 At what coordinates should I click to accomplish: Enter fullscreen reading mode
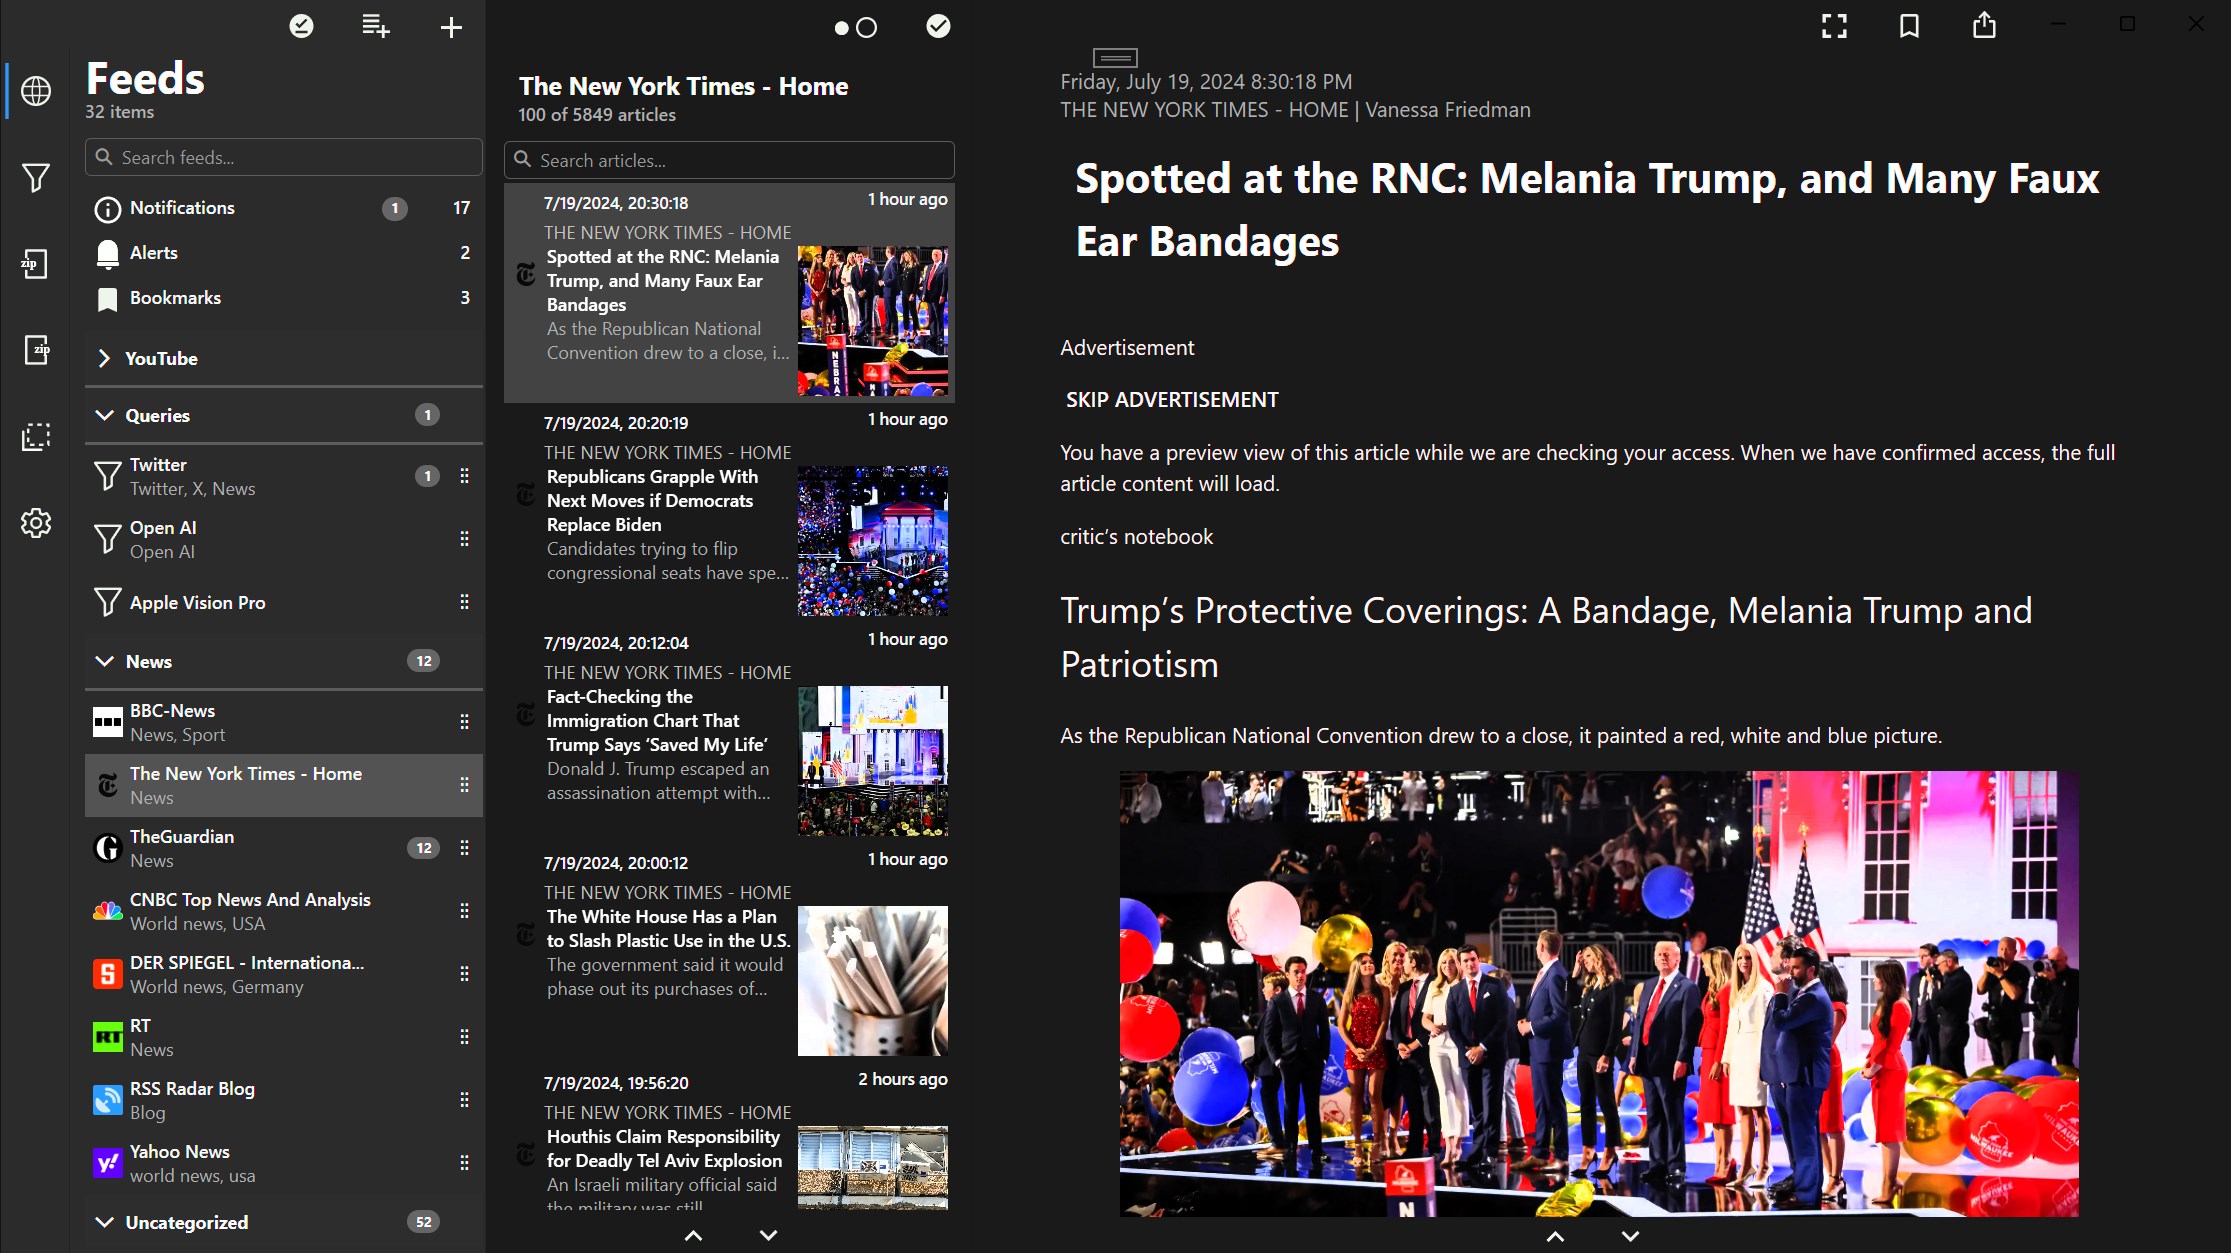tap(1834, 26)
